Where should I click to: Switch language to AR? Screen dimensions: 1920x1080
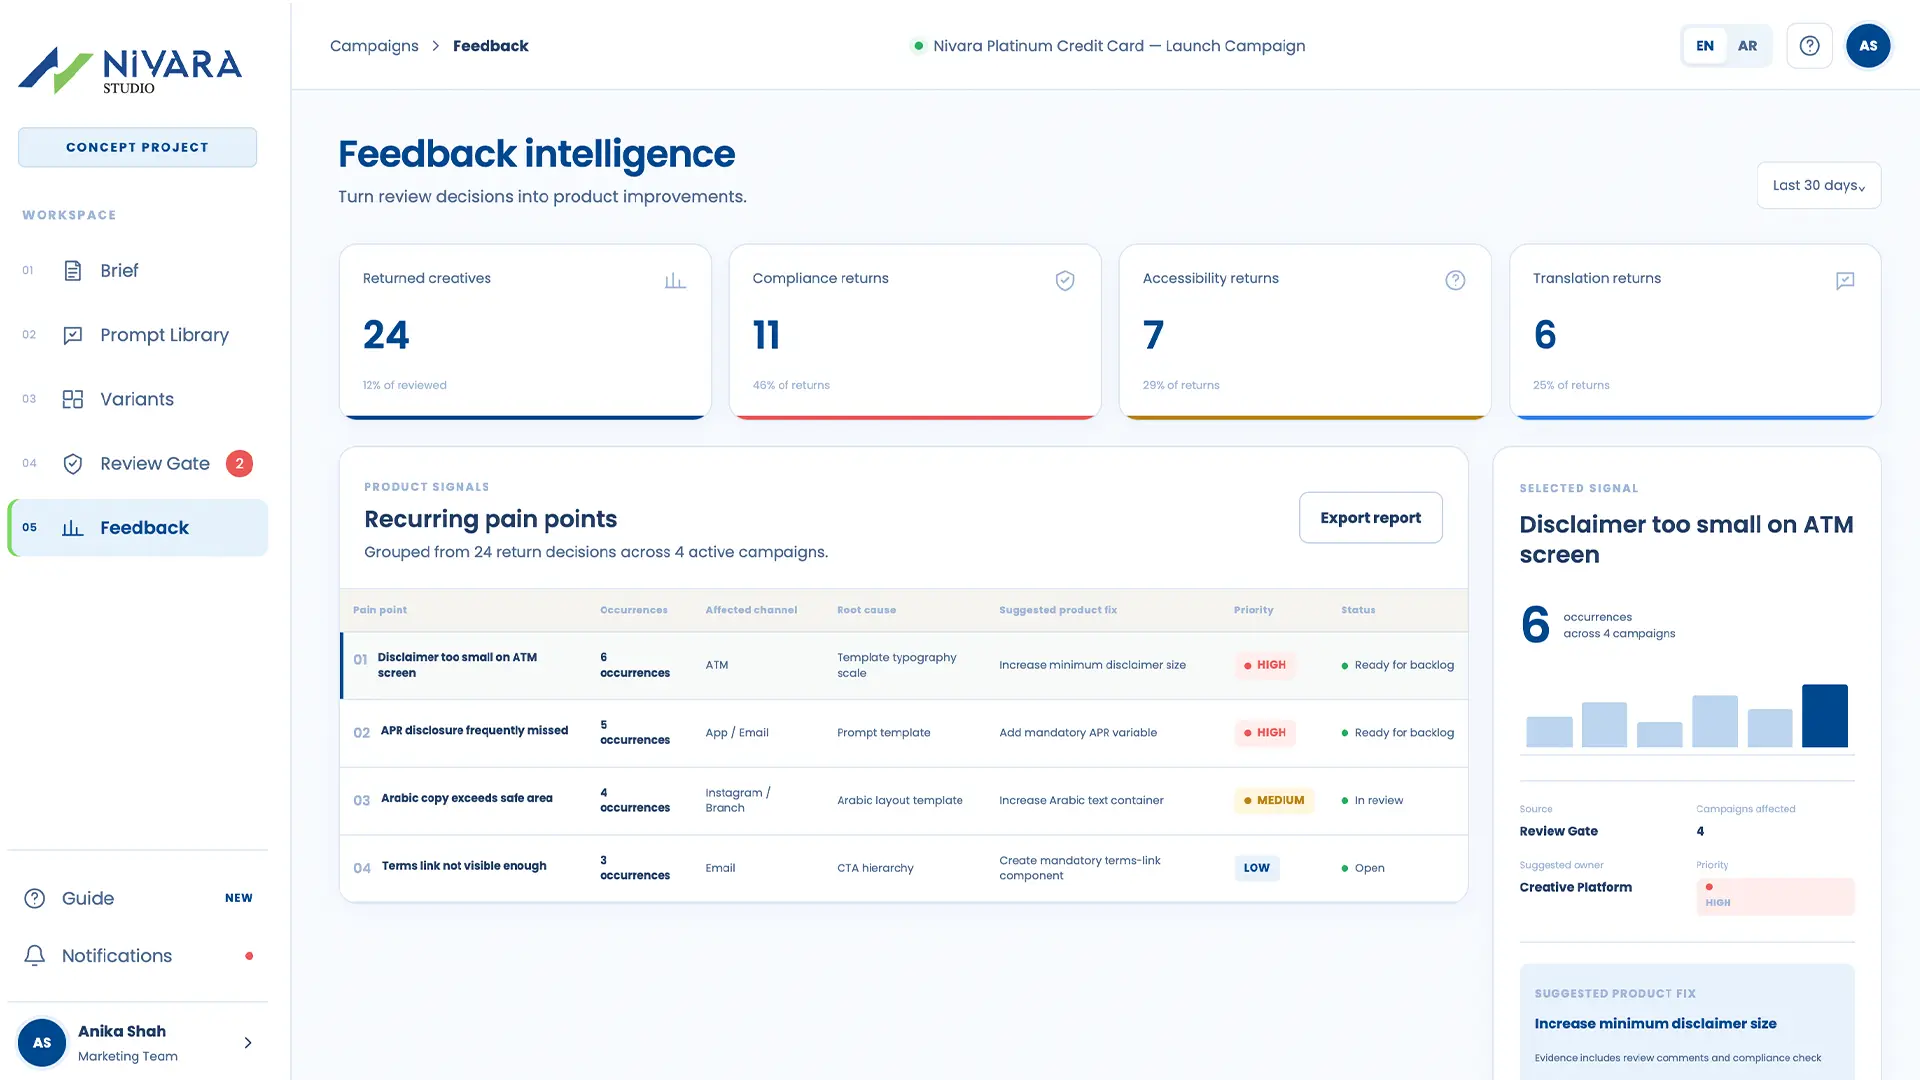[x=1747, y=46]
